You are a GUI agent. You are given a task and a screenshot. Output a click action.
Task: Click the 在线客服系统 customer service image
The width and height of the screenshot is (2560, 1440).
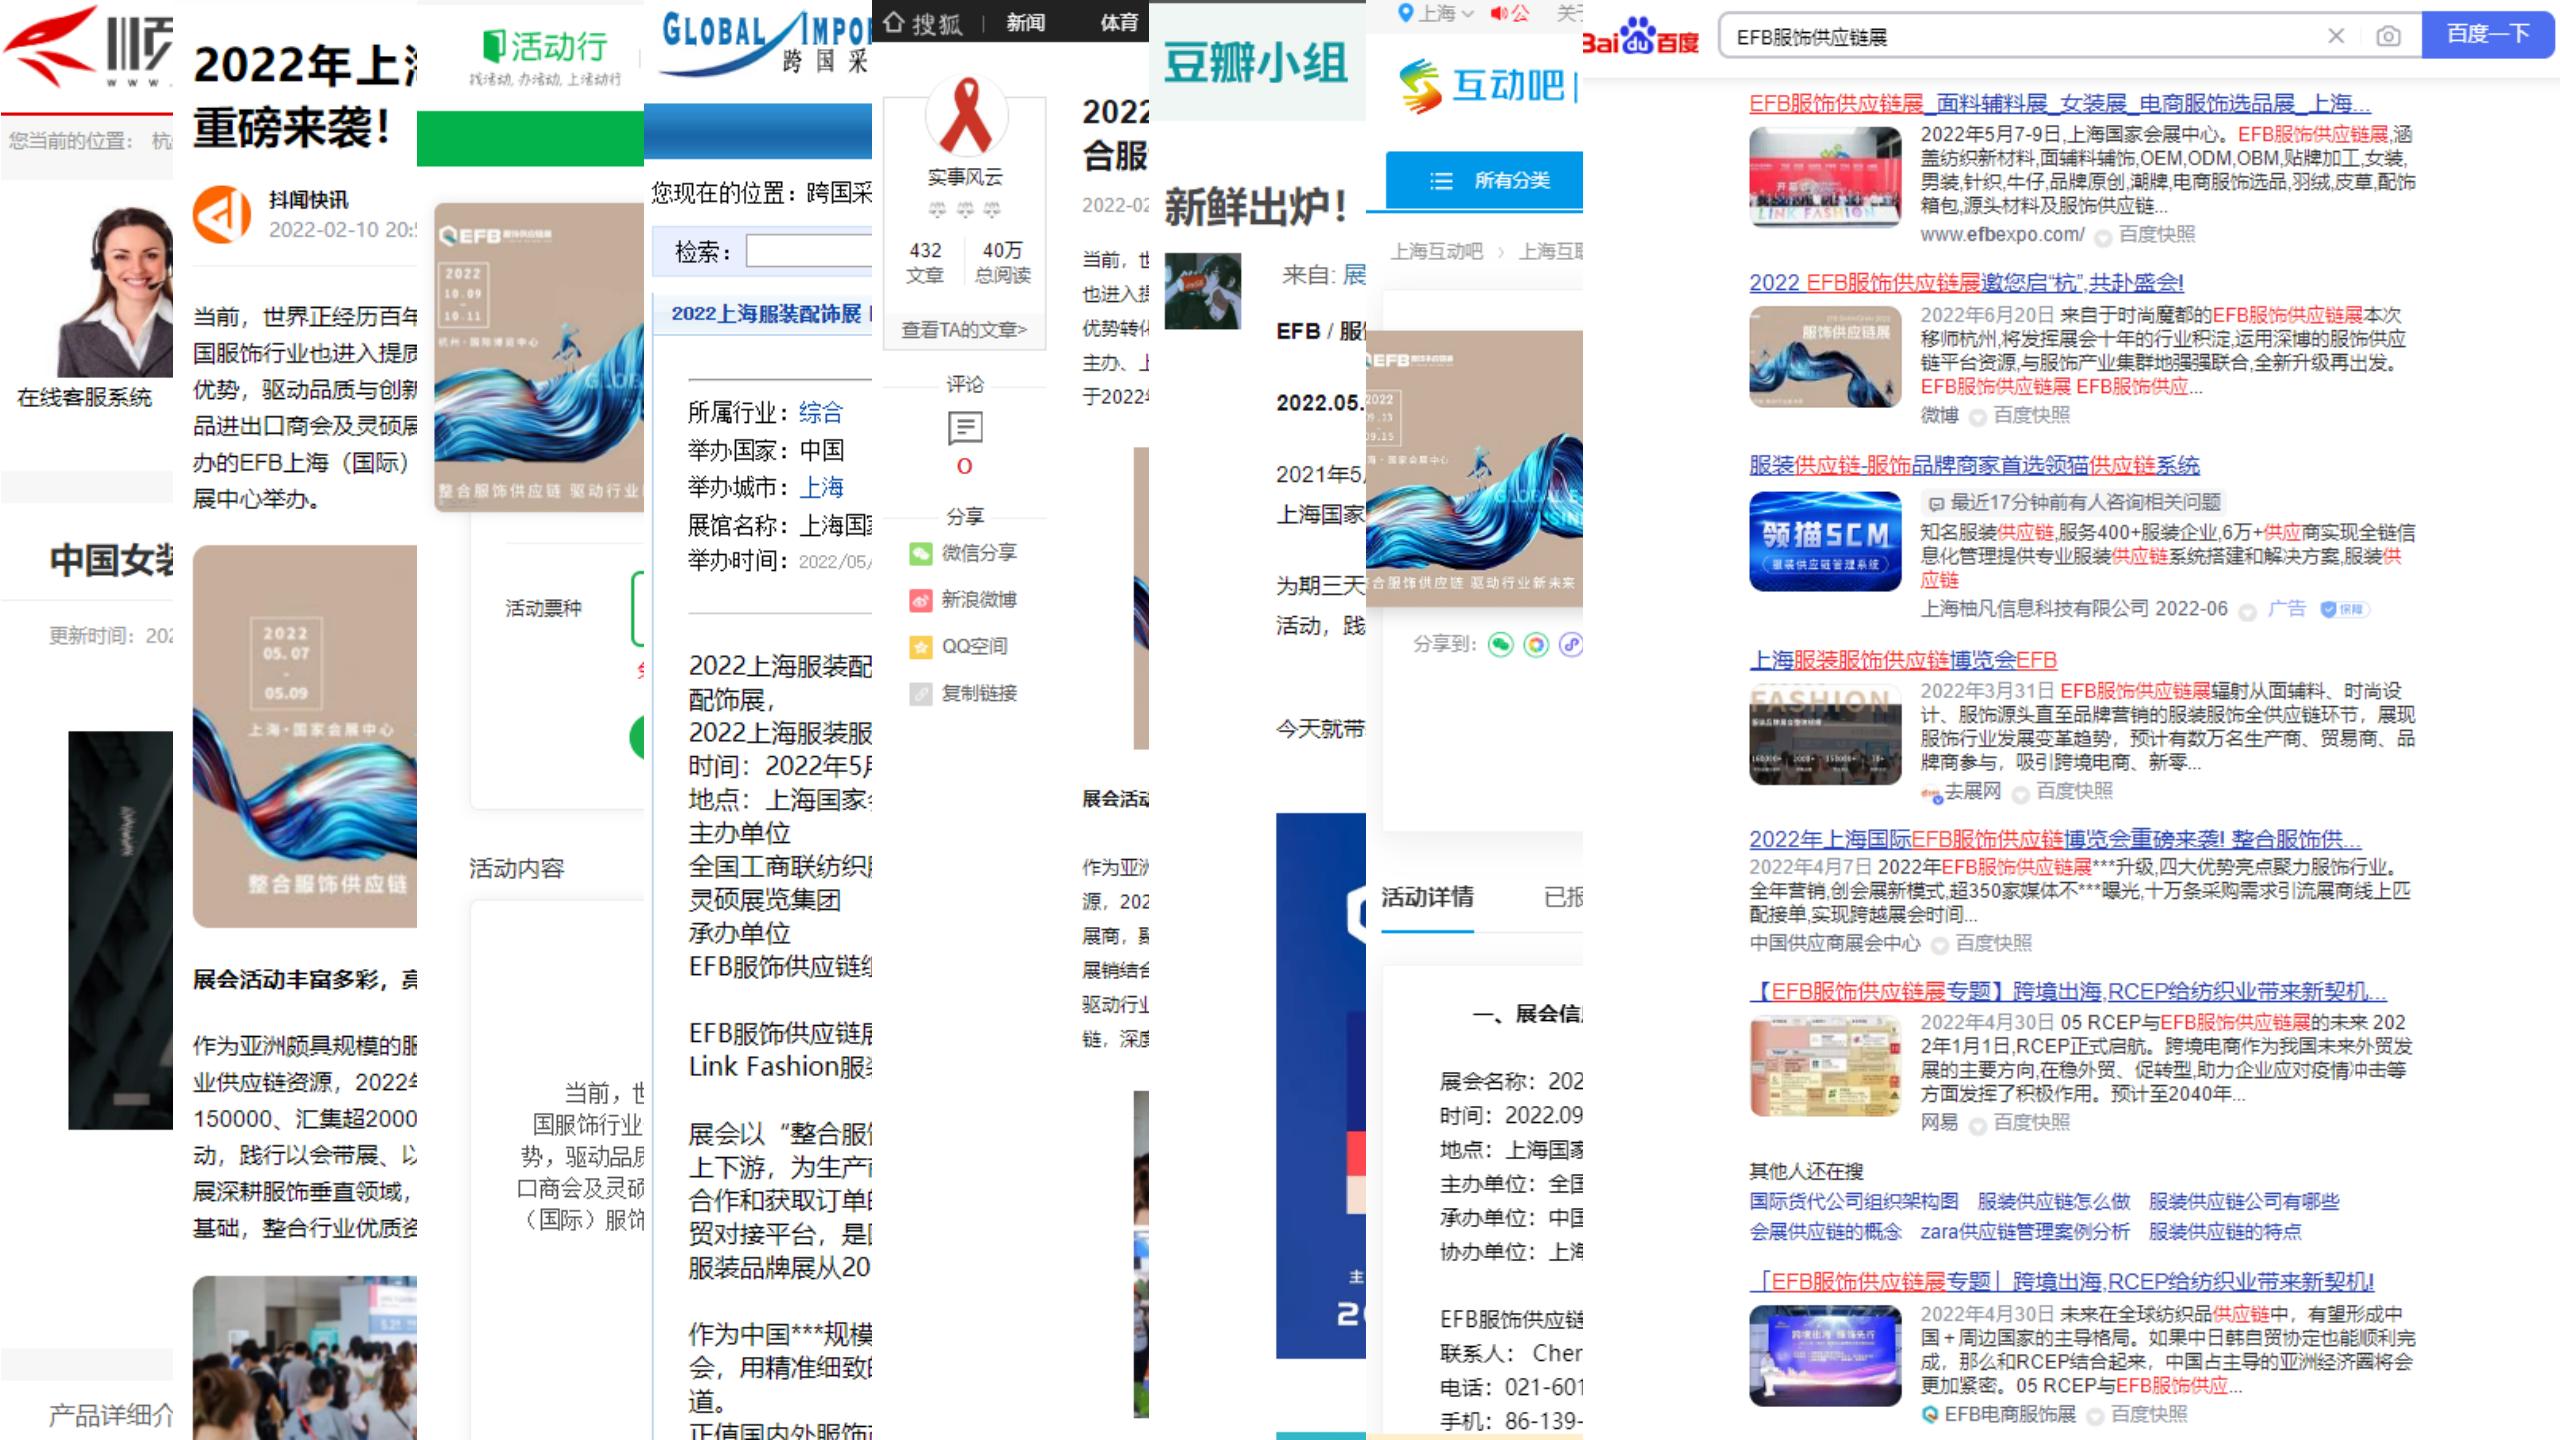(x=114, y=291)
